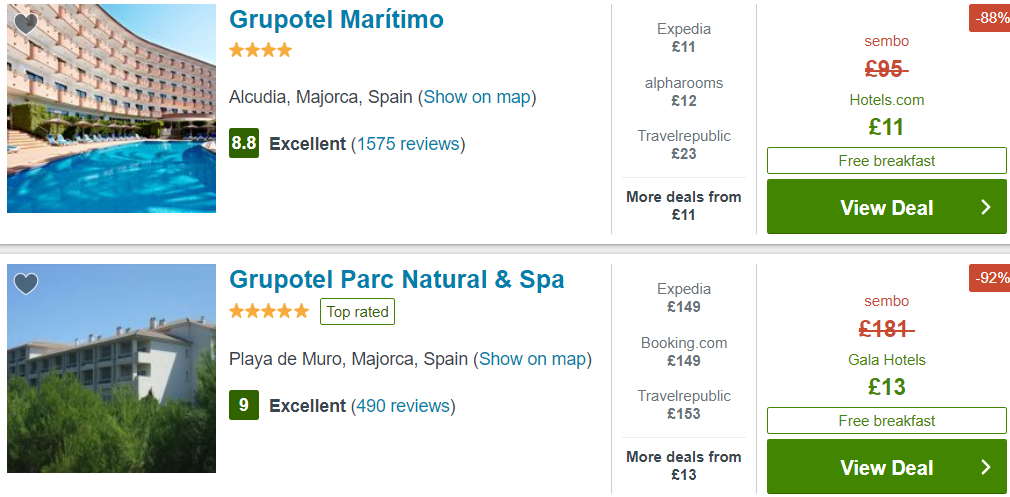Select alpharooms £12 deal

[684, 92]
